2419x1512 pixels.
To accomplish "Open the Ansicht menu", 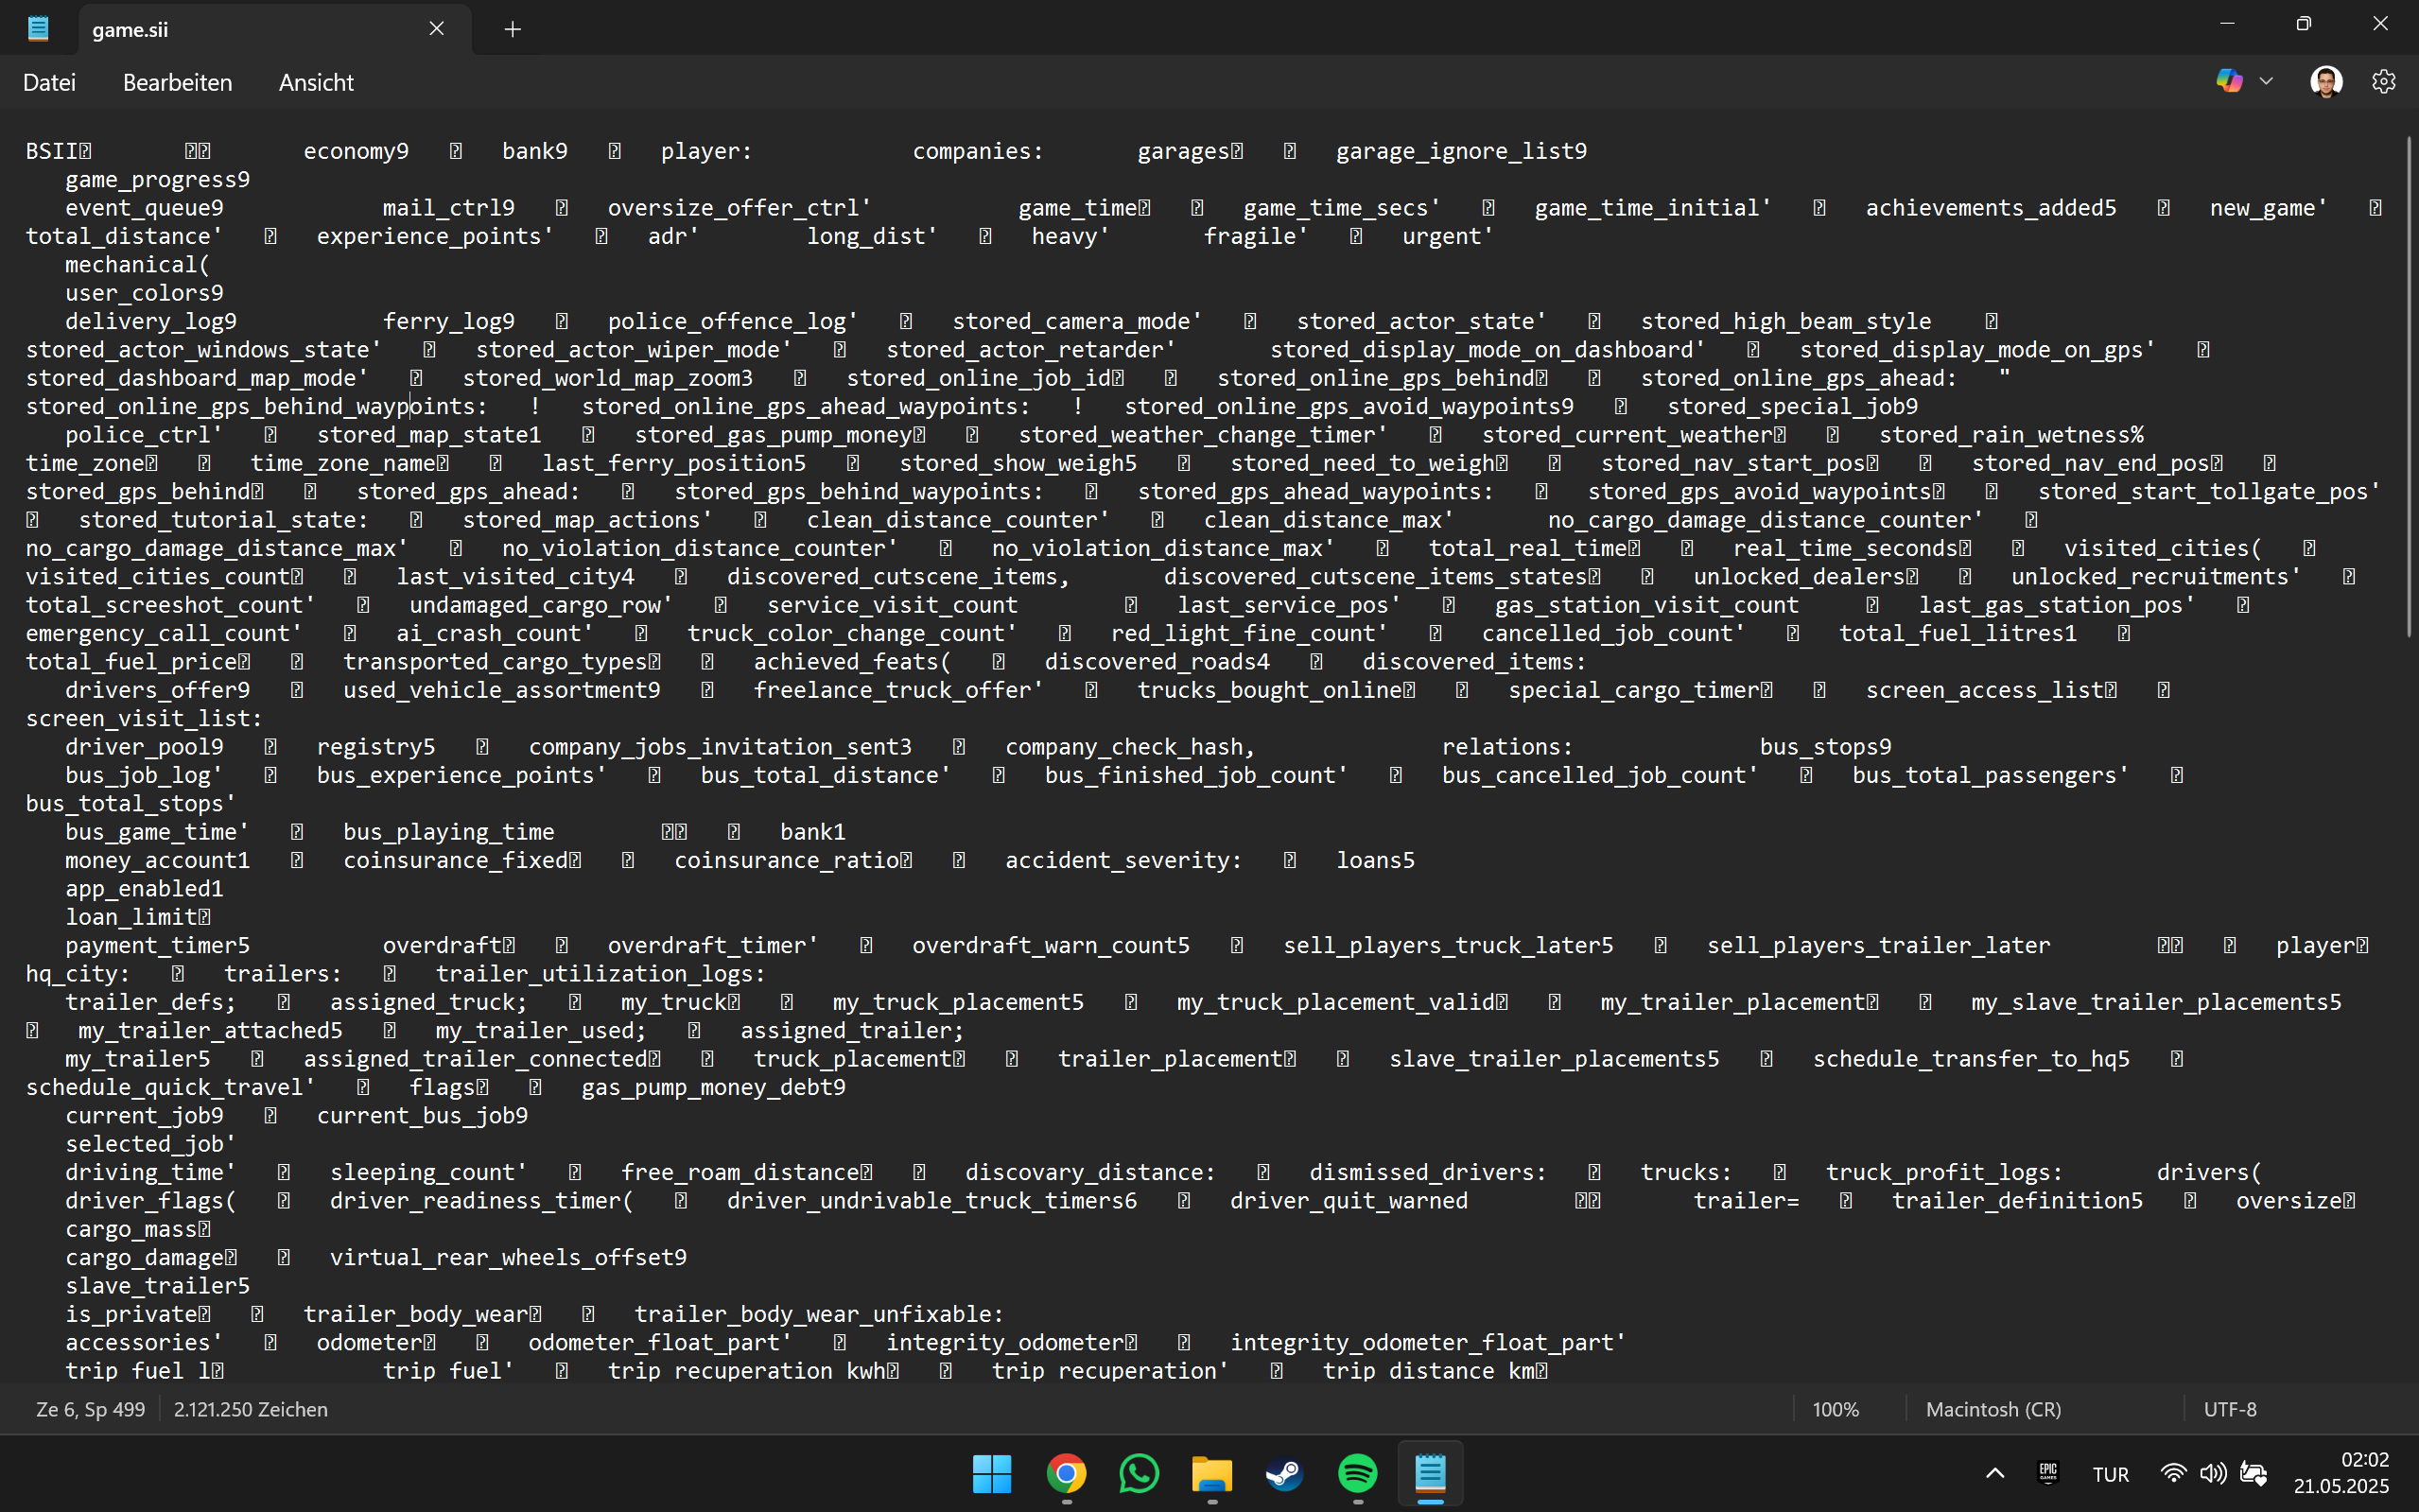I will 316,83.
